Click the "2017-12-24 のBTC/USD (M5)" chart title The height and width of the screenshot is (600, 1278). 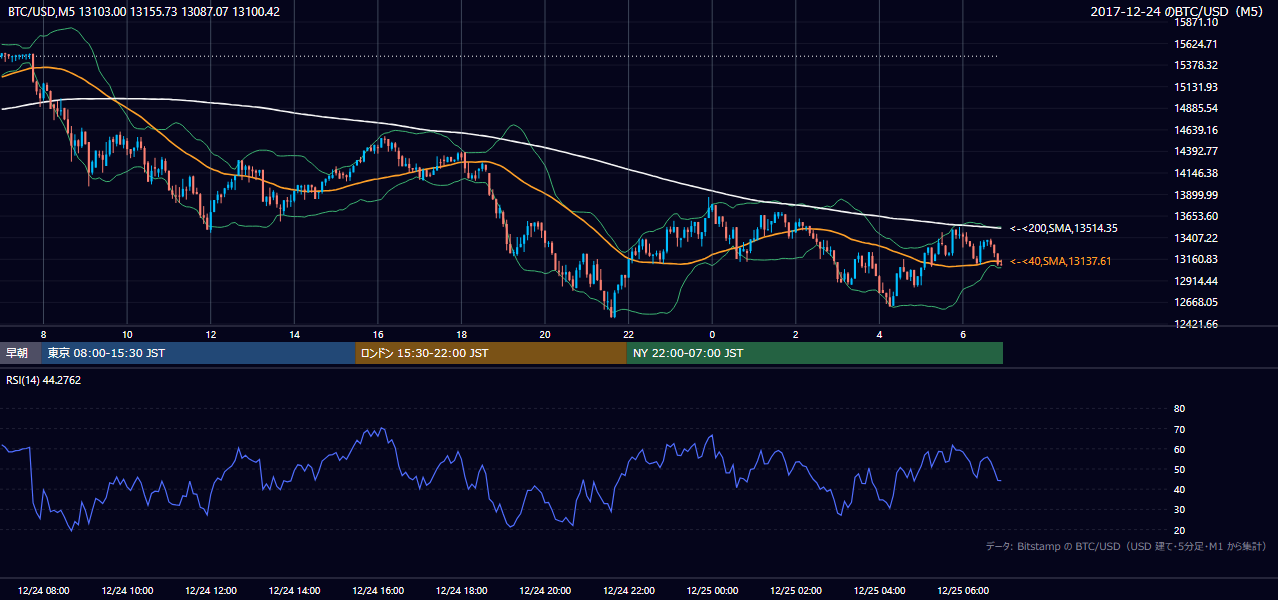click(x=1179, y=12)
